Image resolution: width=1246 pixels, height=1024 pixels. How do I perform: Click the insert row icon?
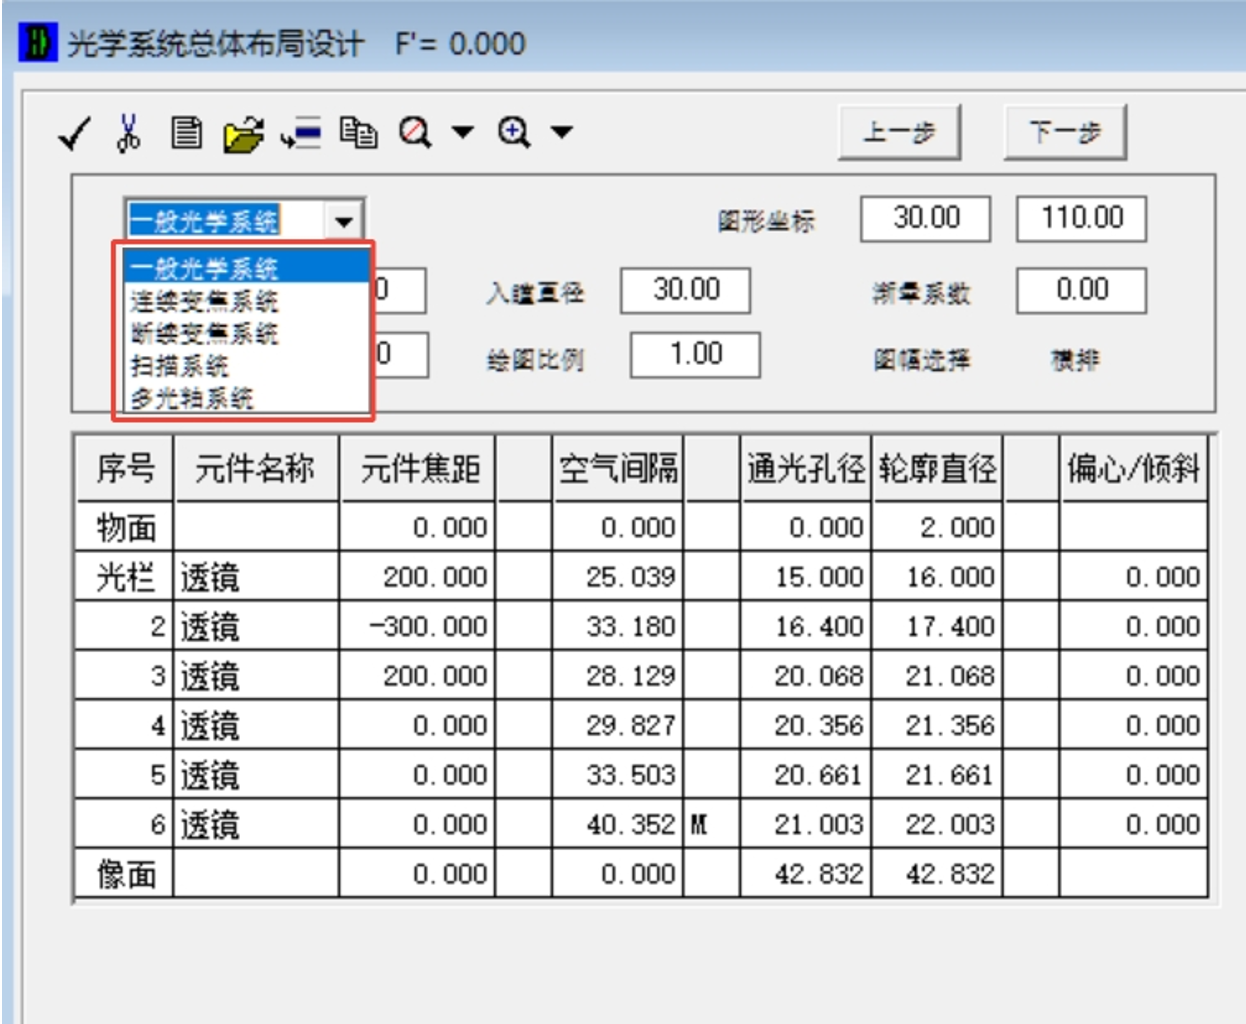click(301, 133)
